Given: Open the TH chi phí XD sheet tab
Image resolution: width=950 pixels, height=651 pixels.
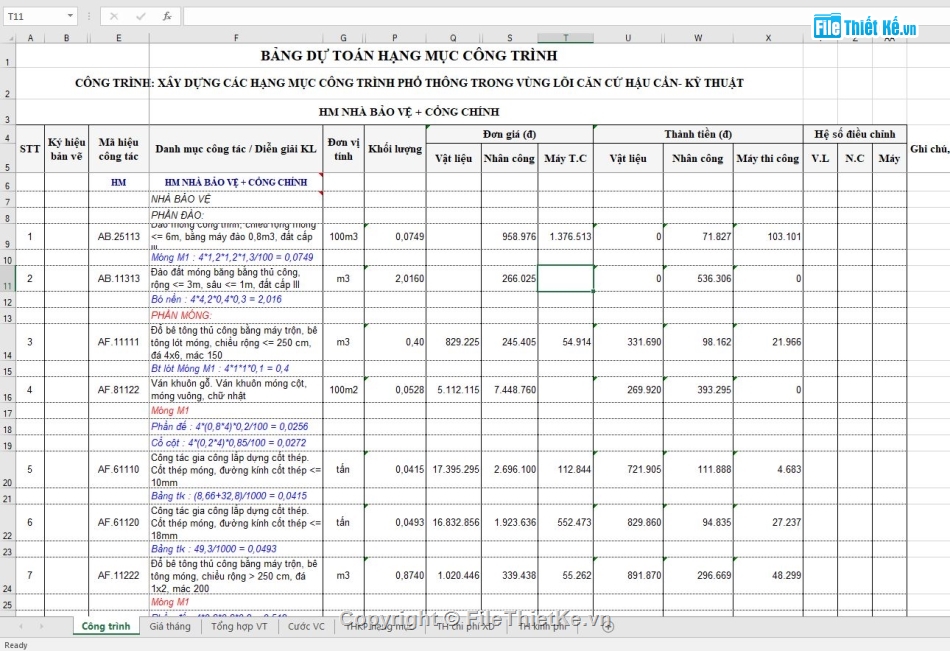Looking at the screenshot, I should coord(465,626).
